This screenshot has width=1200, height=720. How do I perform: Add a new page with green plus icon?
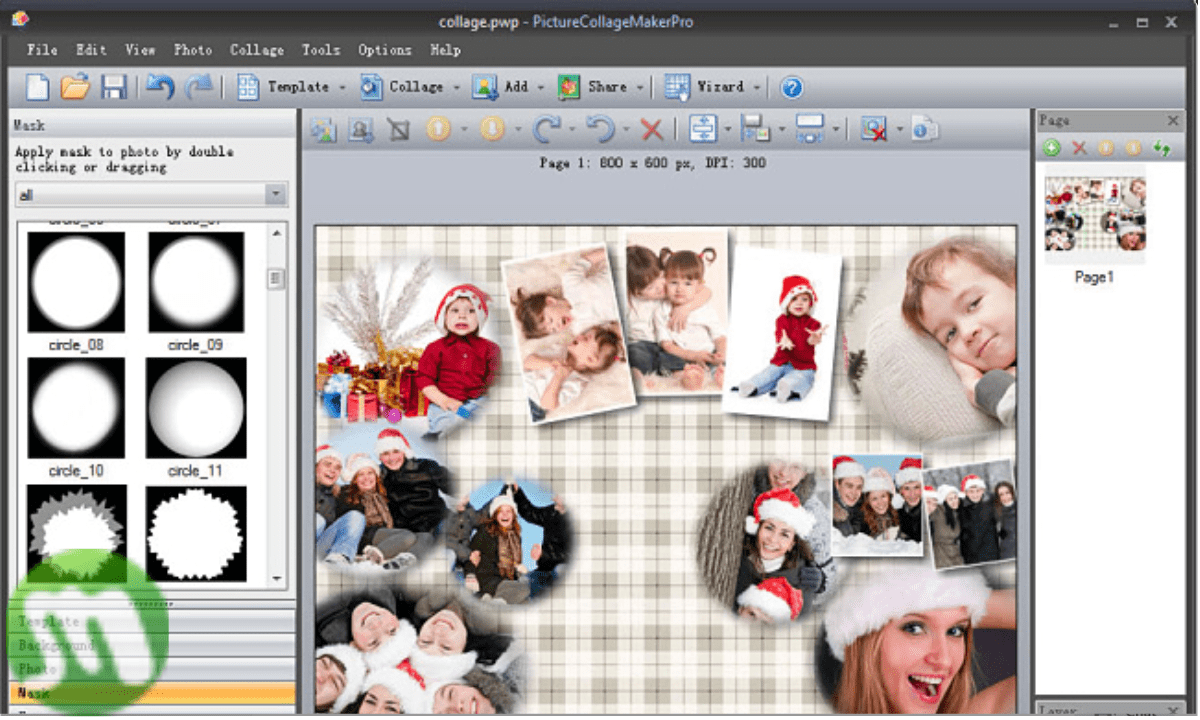tap(1053, 147)
